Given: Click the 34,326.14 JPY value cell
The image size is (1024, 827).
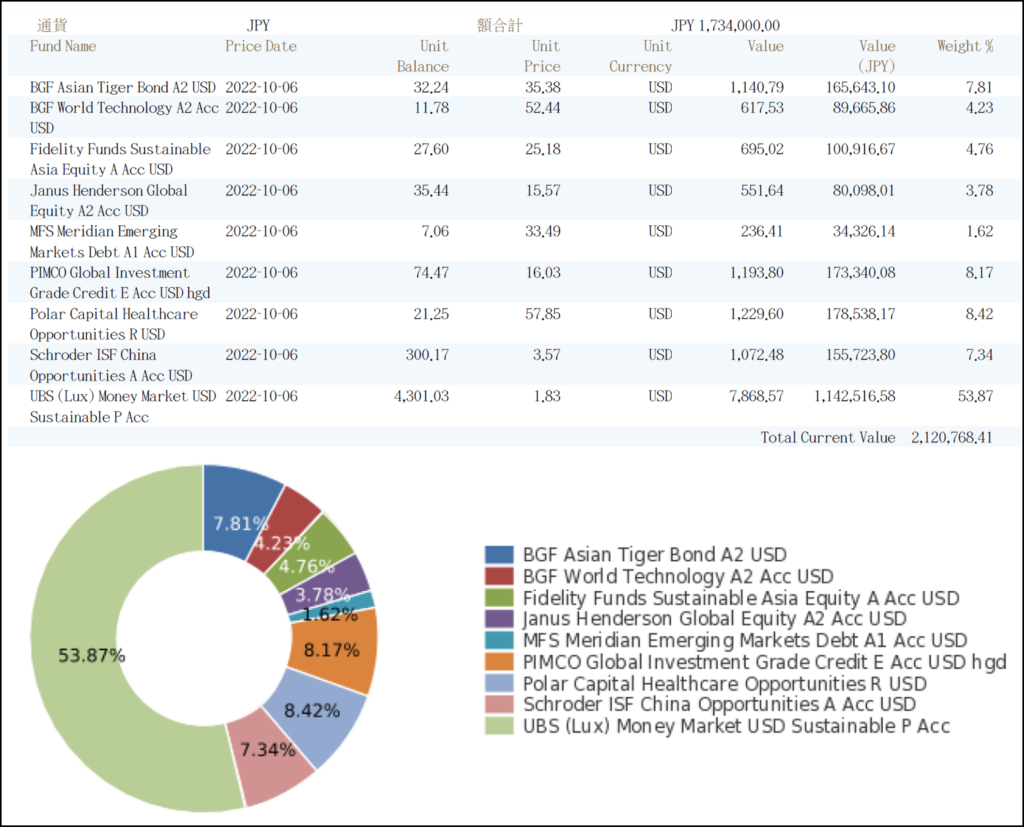Looking at the screenshot, I should click(864, 231).
